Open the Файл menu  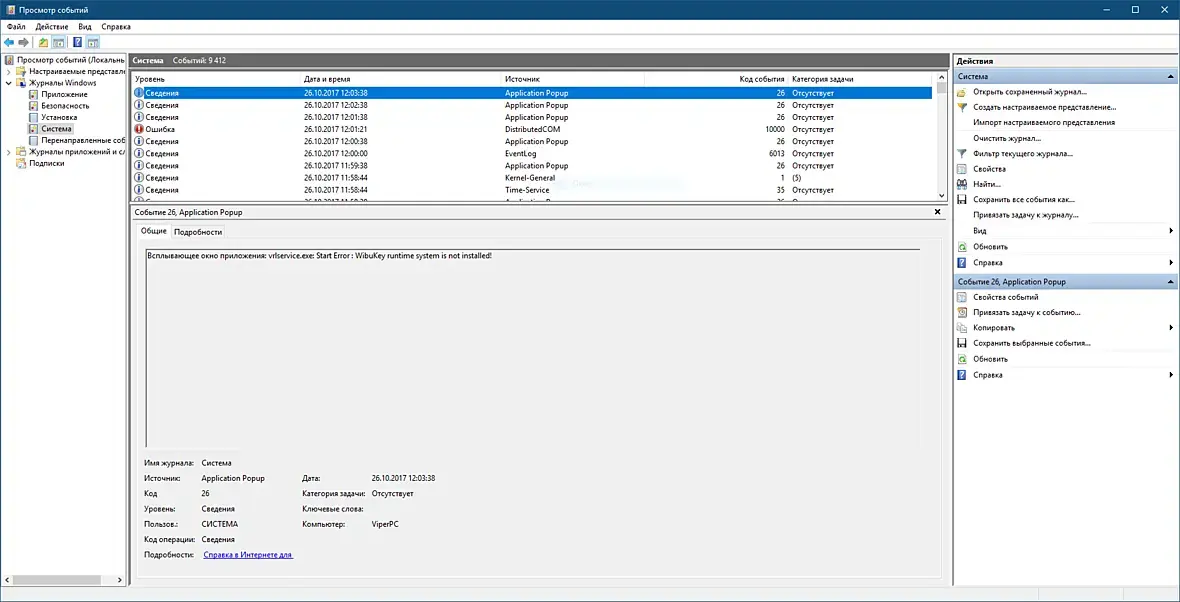[16, 26]
